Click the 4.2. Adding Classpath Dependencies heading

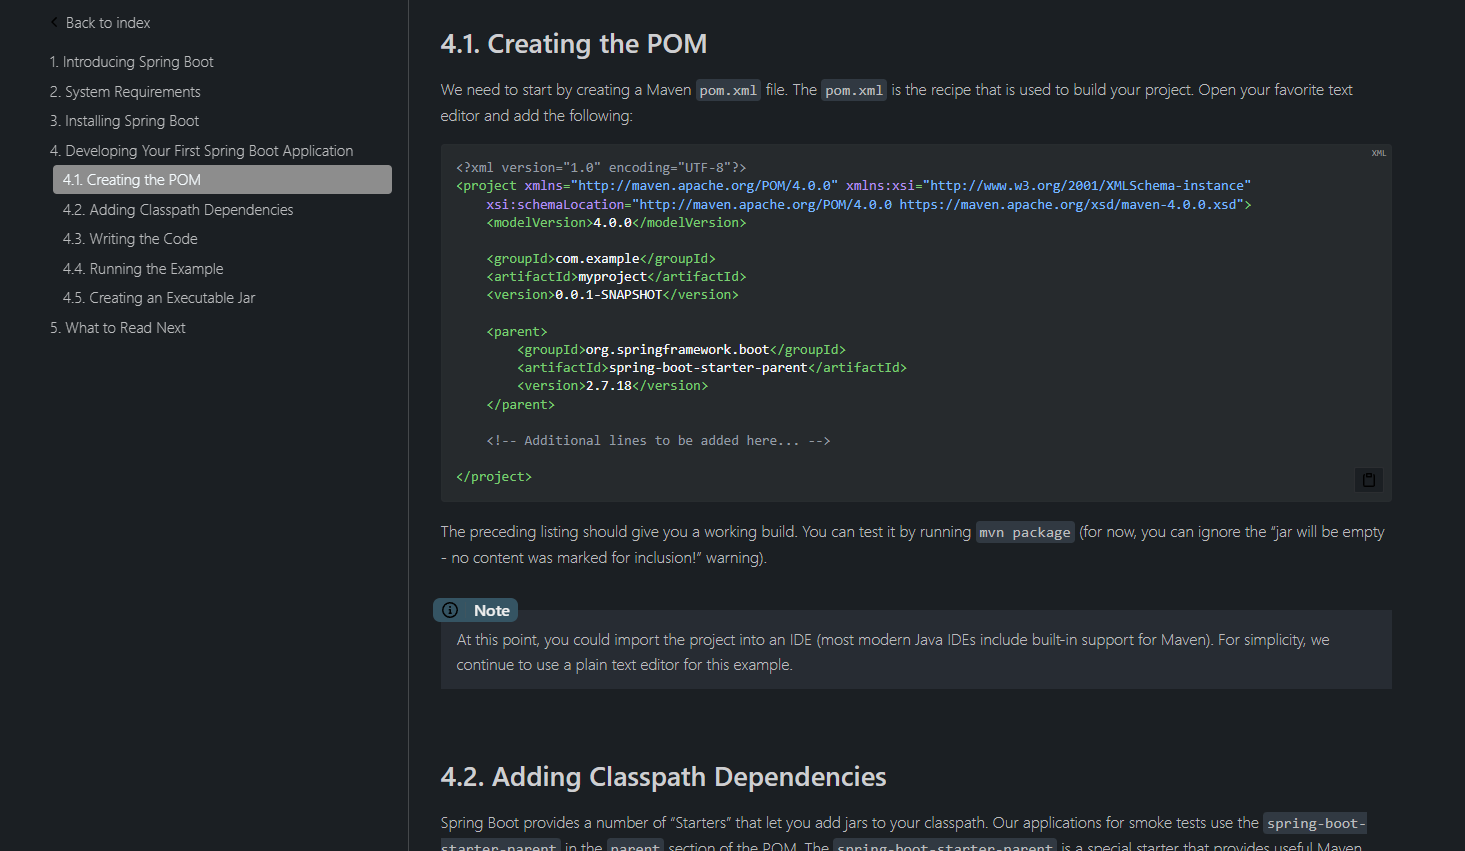pyautogui.click(x=664, y=777)
